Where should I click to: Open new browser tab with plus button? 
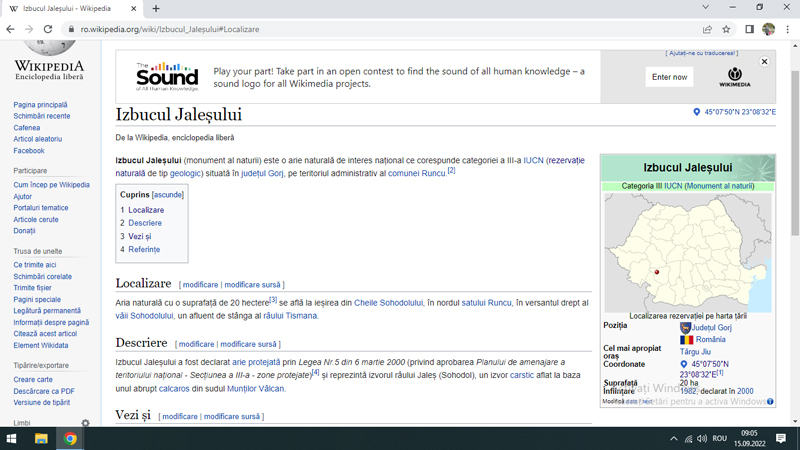click(x=156, y=8)
